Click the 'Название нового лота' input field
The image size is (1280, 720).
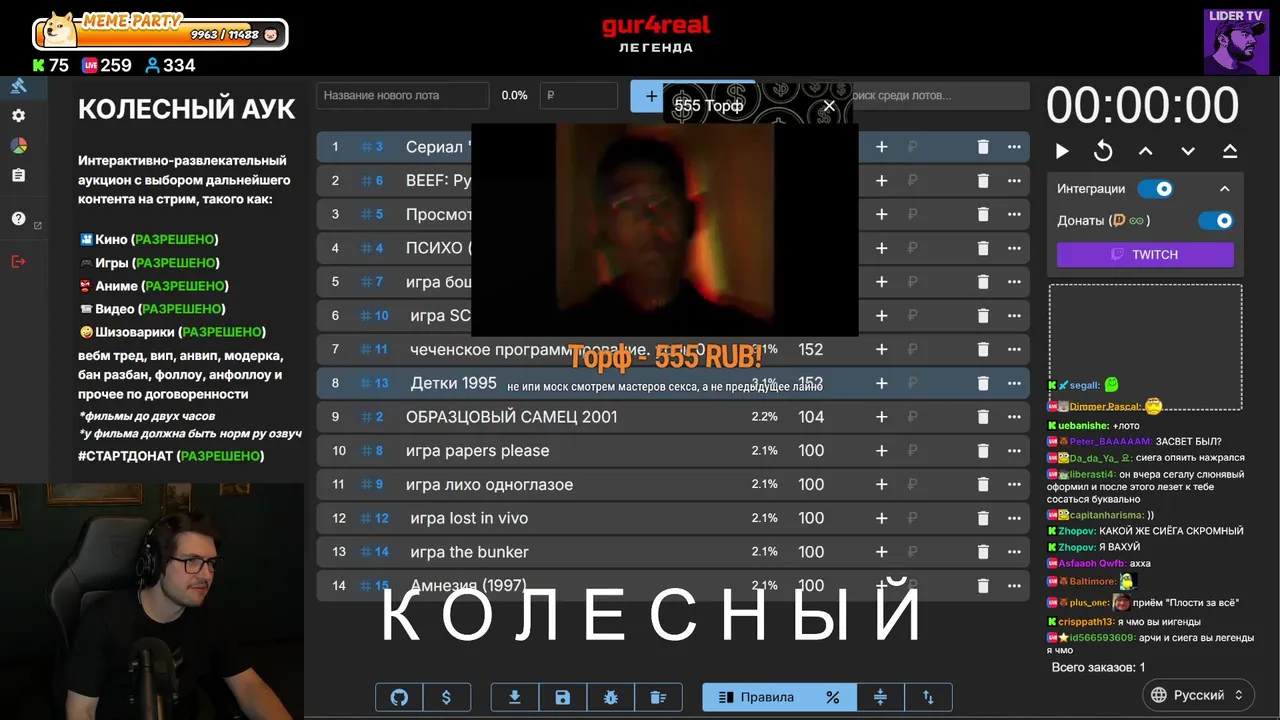[x=403, y=96]
